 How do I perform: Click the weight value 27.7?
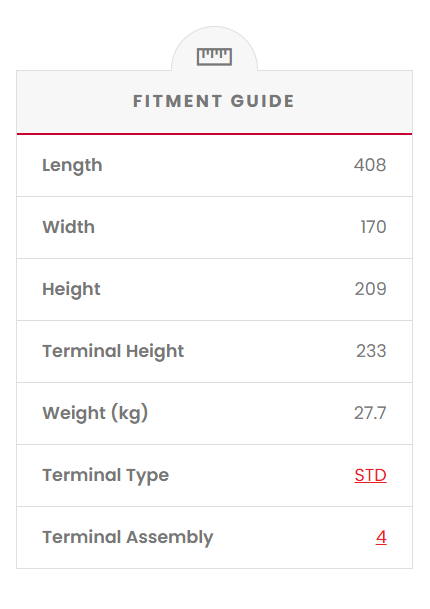coord(370,413)
